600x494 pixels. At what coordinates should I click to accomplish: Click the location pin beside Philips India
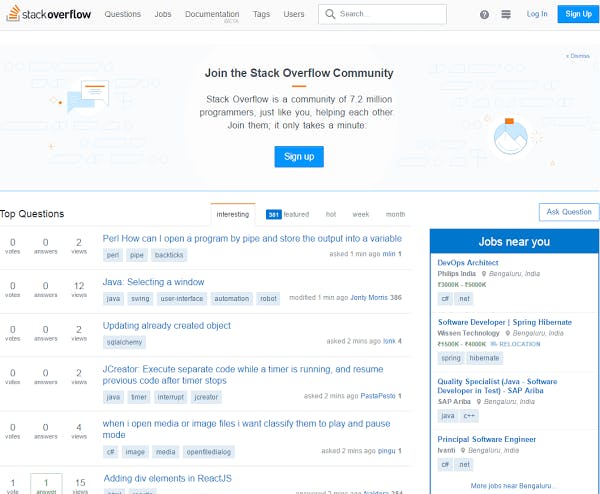point(484,274)
